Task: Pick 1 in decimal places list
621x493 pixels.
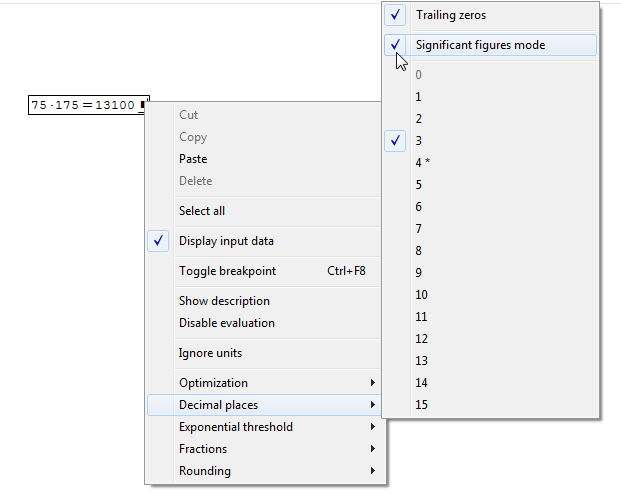Action: 419,97
